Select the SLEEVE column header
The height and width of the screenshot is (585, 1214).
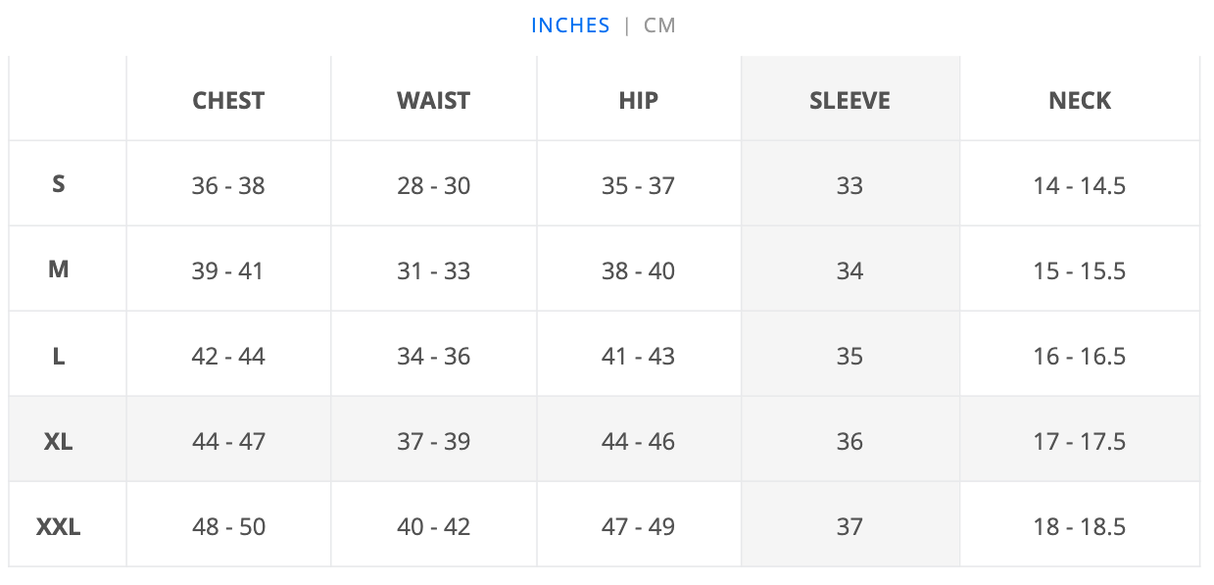(849, 100)
